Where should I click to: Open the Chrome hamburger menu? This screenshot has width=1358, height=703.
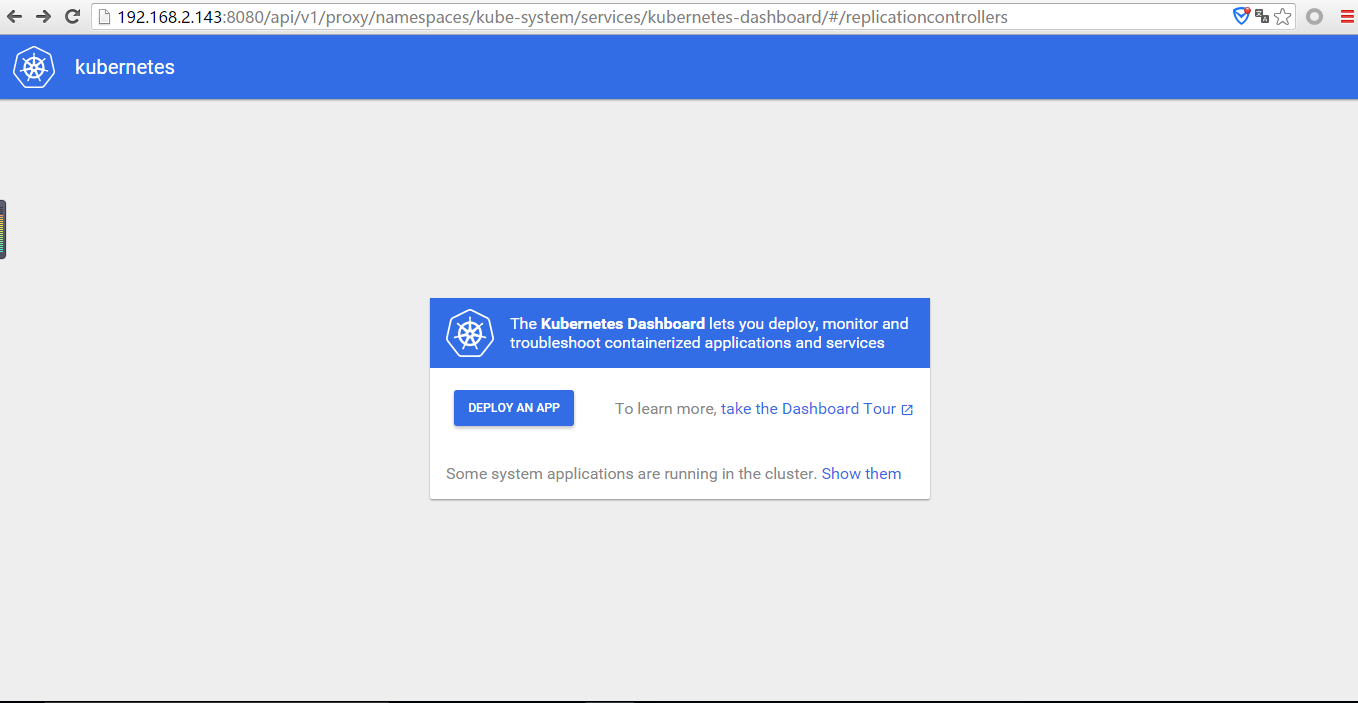(1345, 16)
